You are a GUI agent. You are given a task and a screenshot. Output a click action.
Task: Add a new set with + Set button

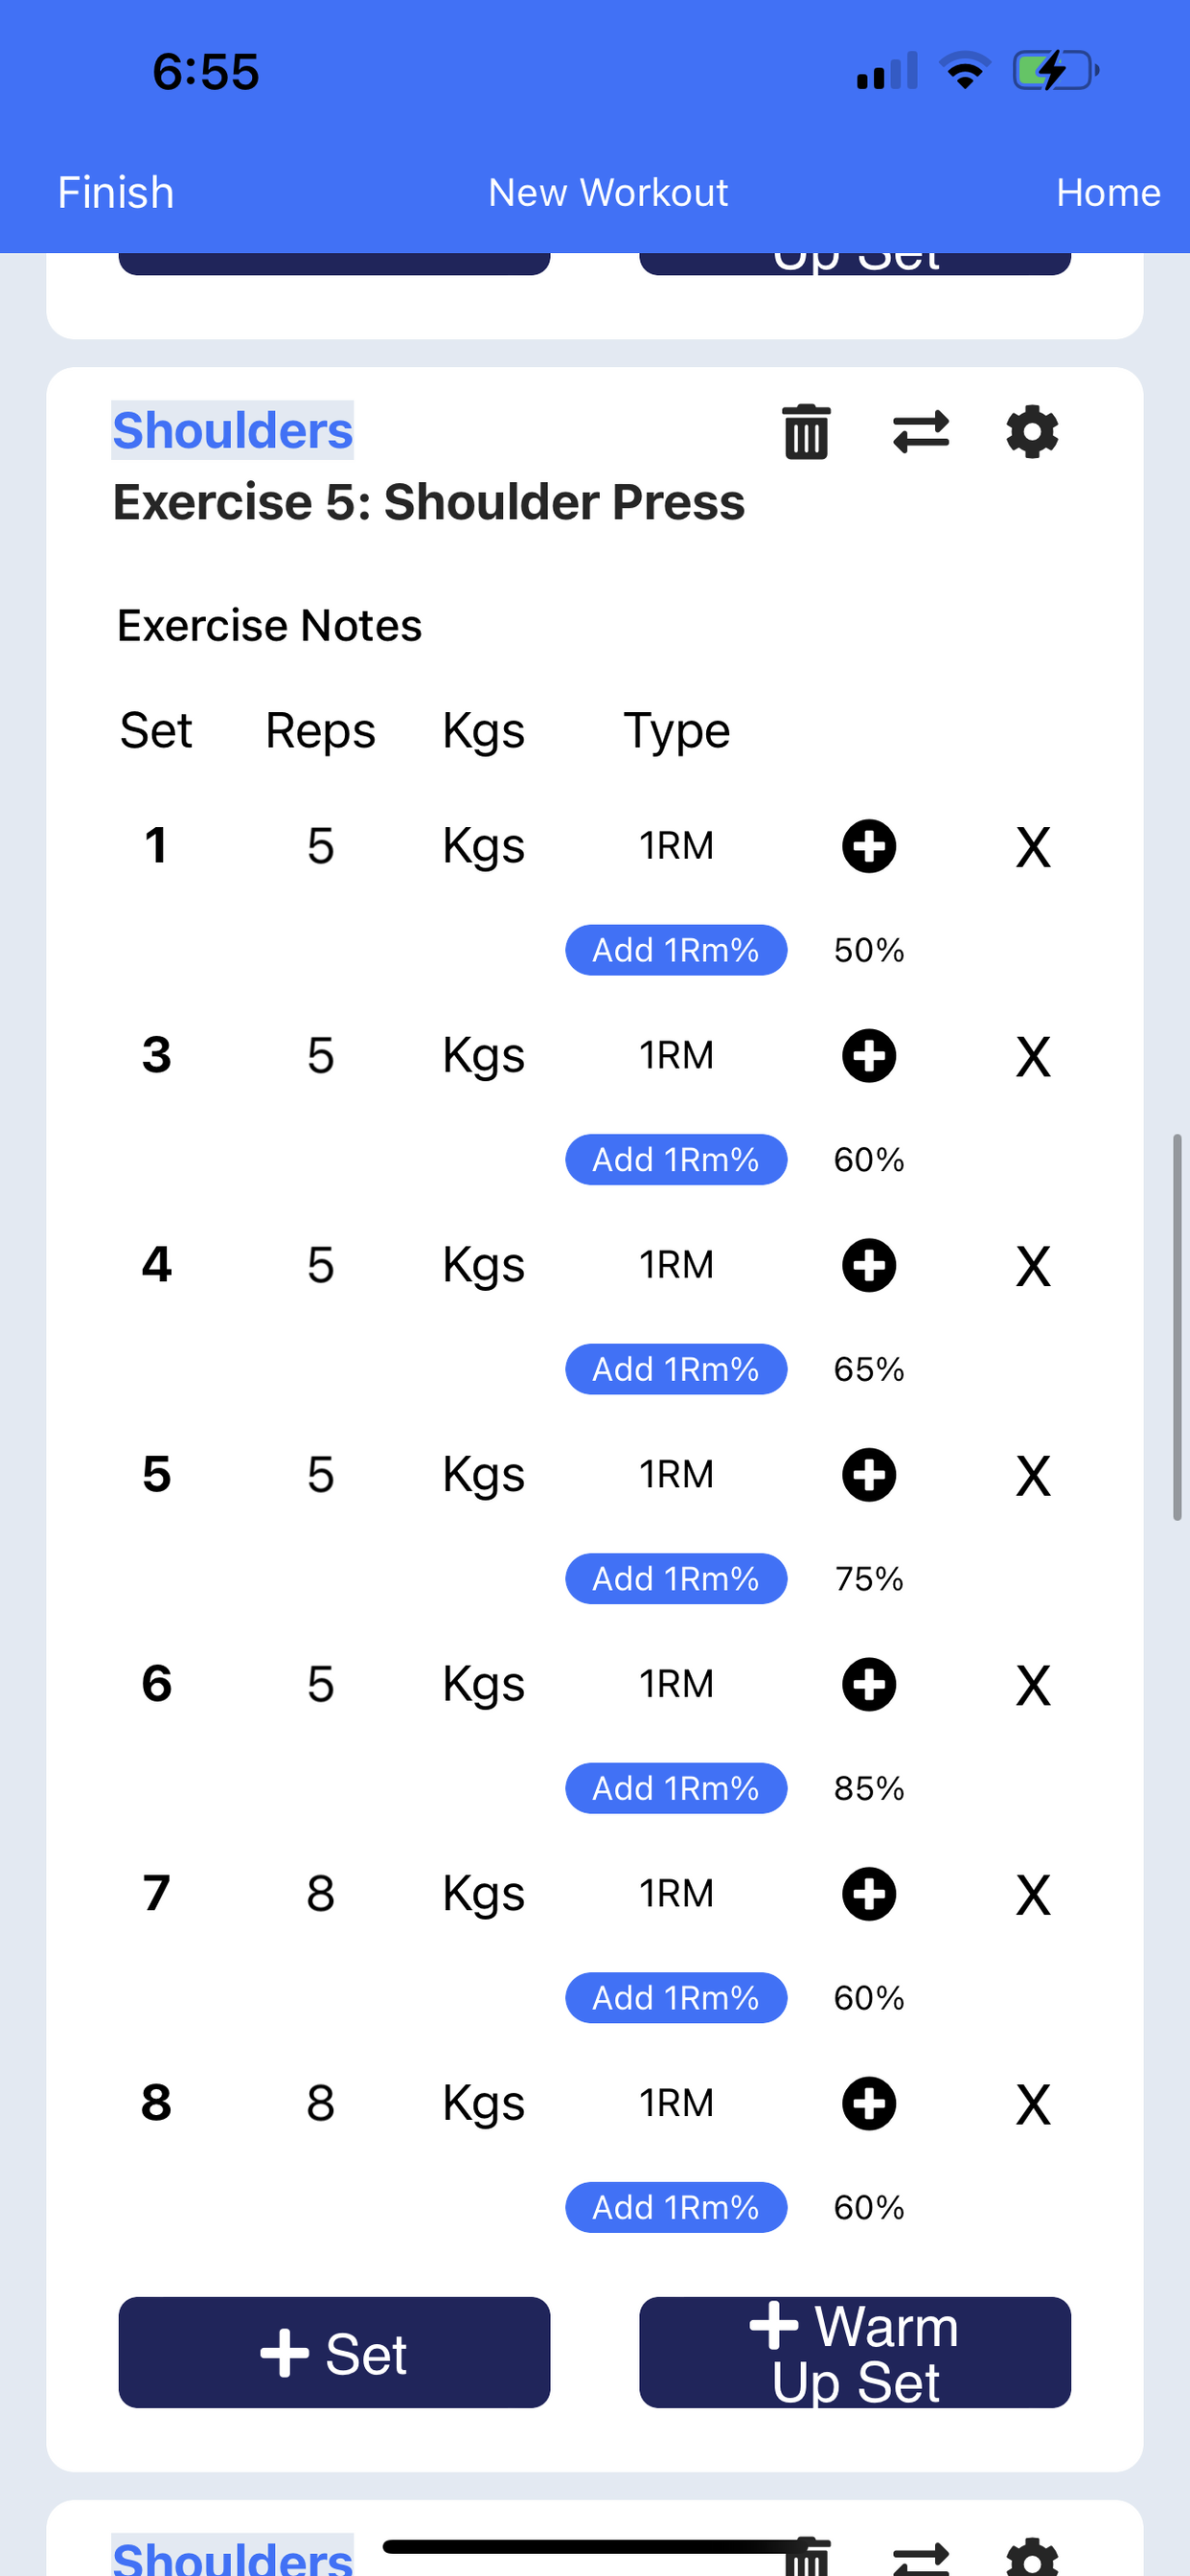(334, 2352)
